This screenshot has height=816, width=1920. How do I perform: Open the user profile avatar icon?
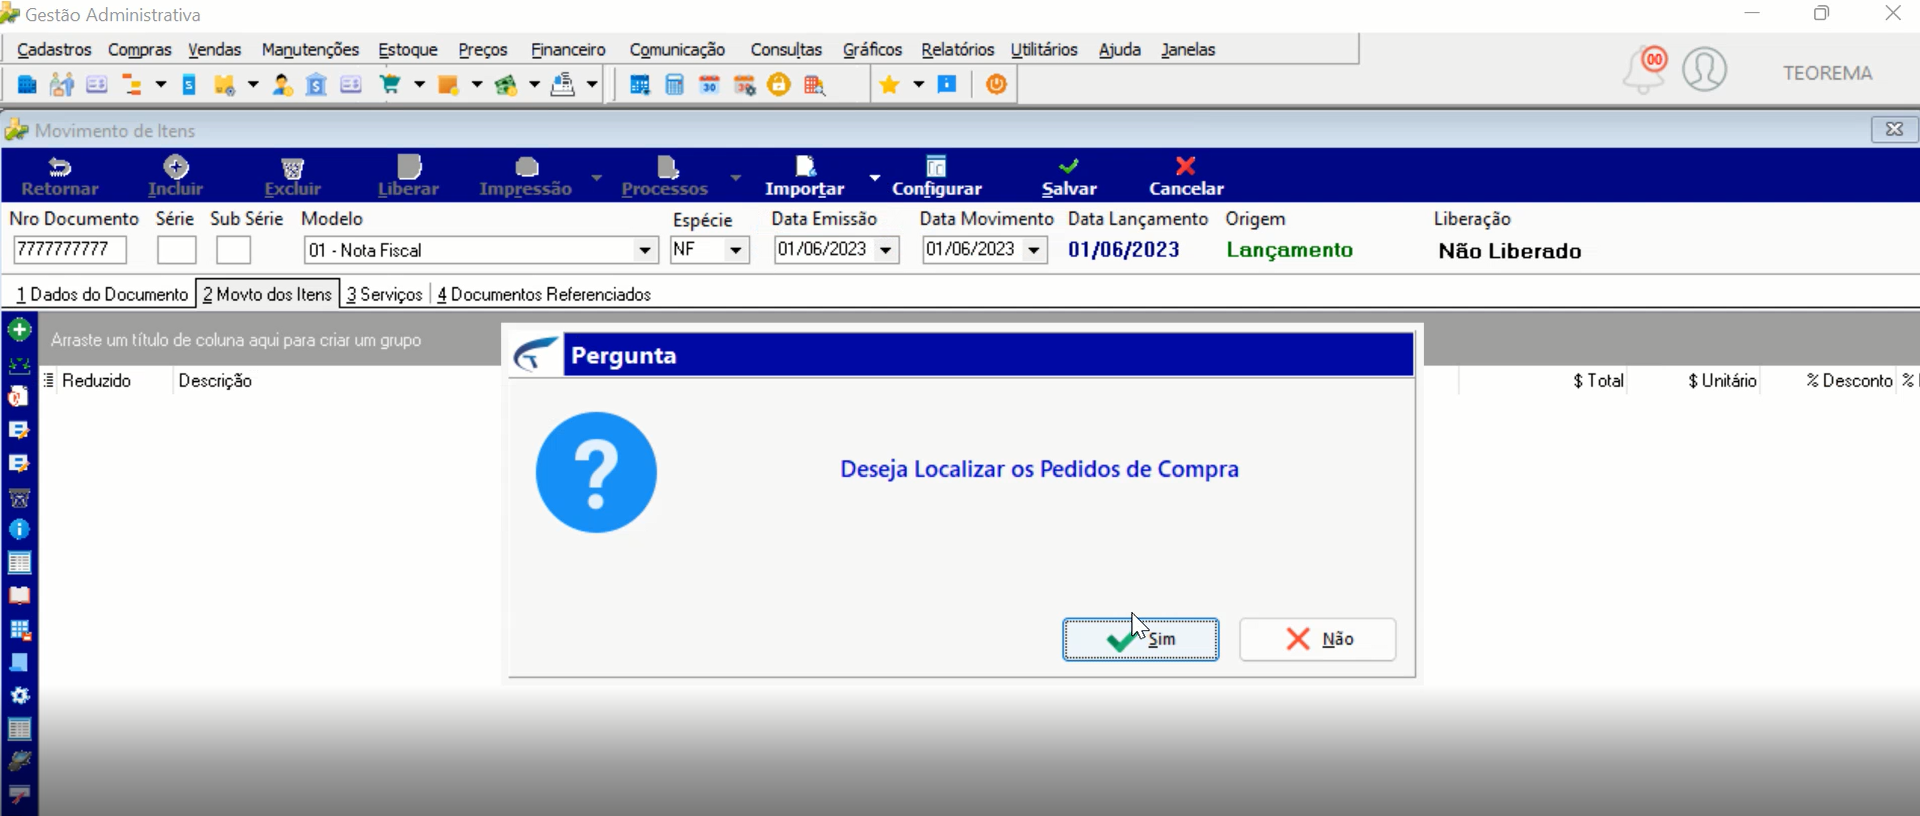[1705, 70]
